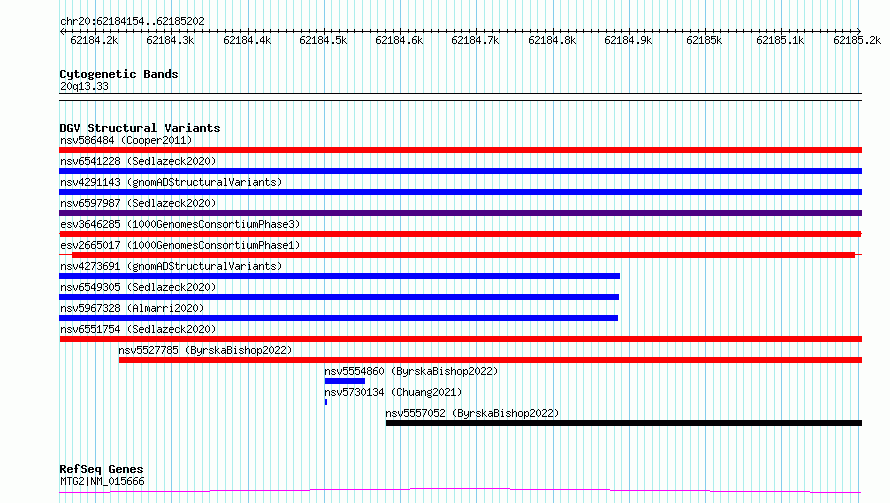Click the red bar under esv2665017
The image size is (890, 503).
[463, 255]
